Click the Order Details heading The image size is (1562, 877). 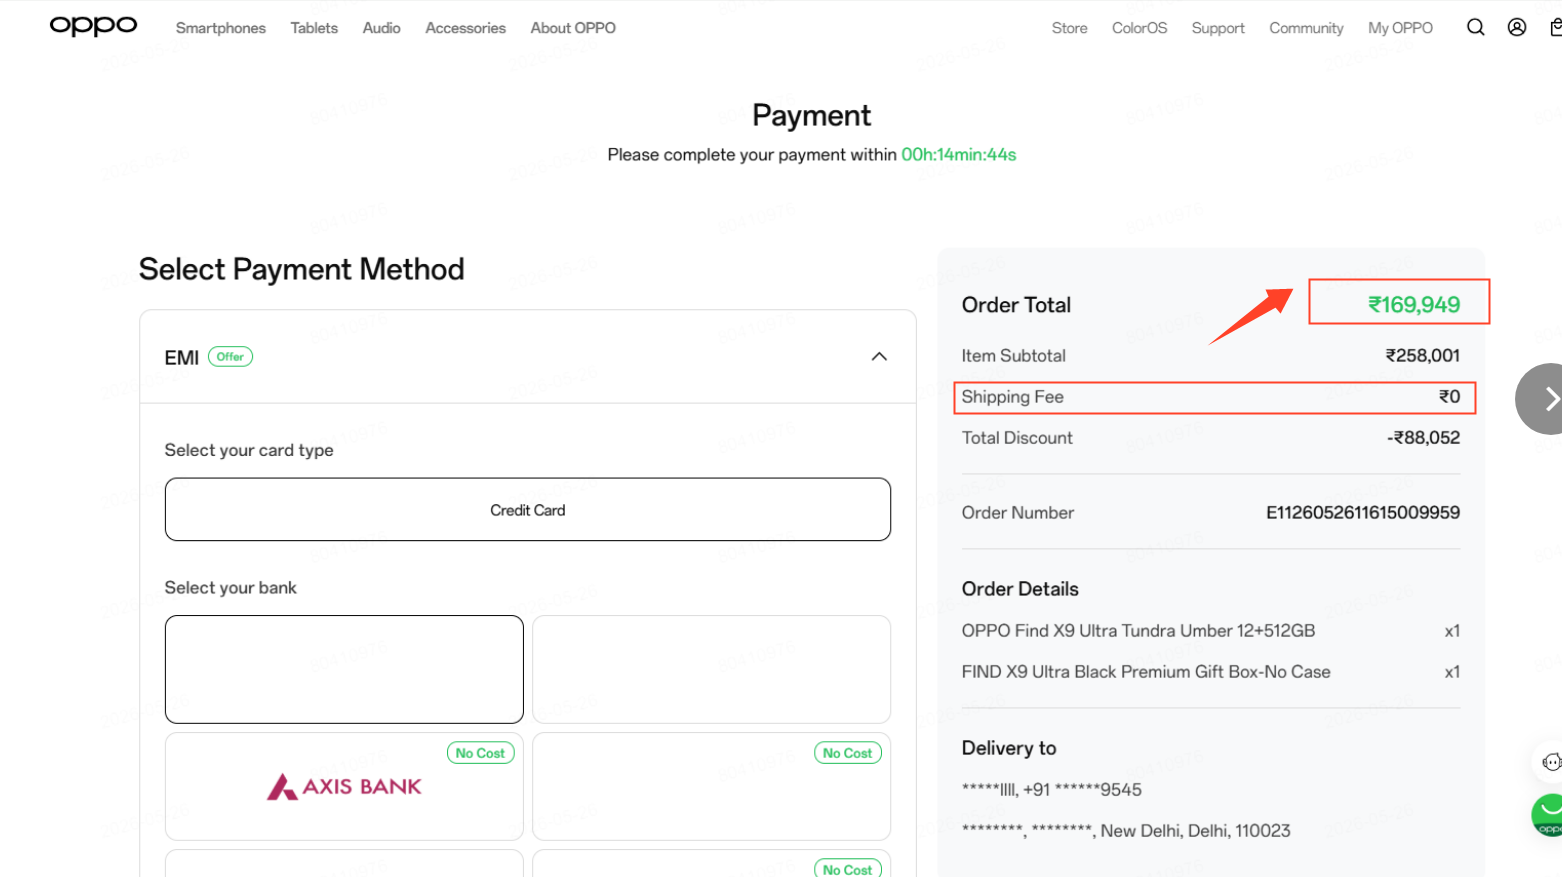click(x=1020, y=589)
